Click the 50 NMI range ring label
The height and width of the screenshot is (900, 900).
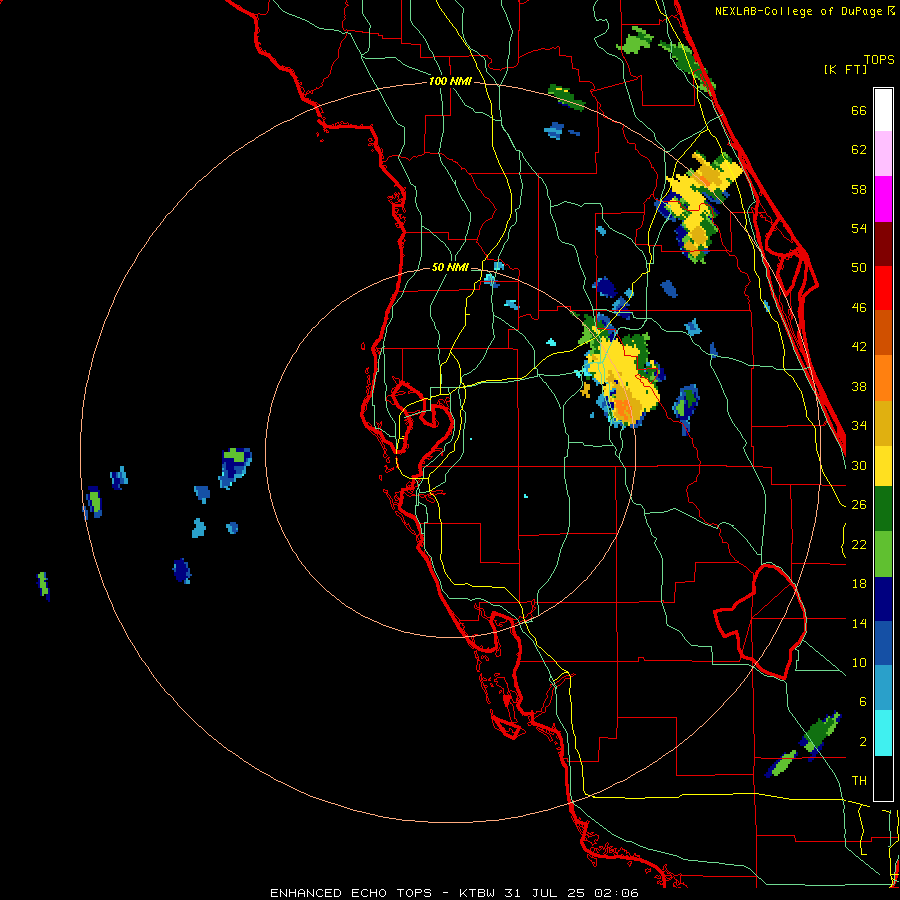coord(450,267)
